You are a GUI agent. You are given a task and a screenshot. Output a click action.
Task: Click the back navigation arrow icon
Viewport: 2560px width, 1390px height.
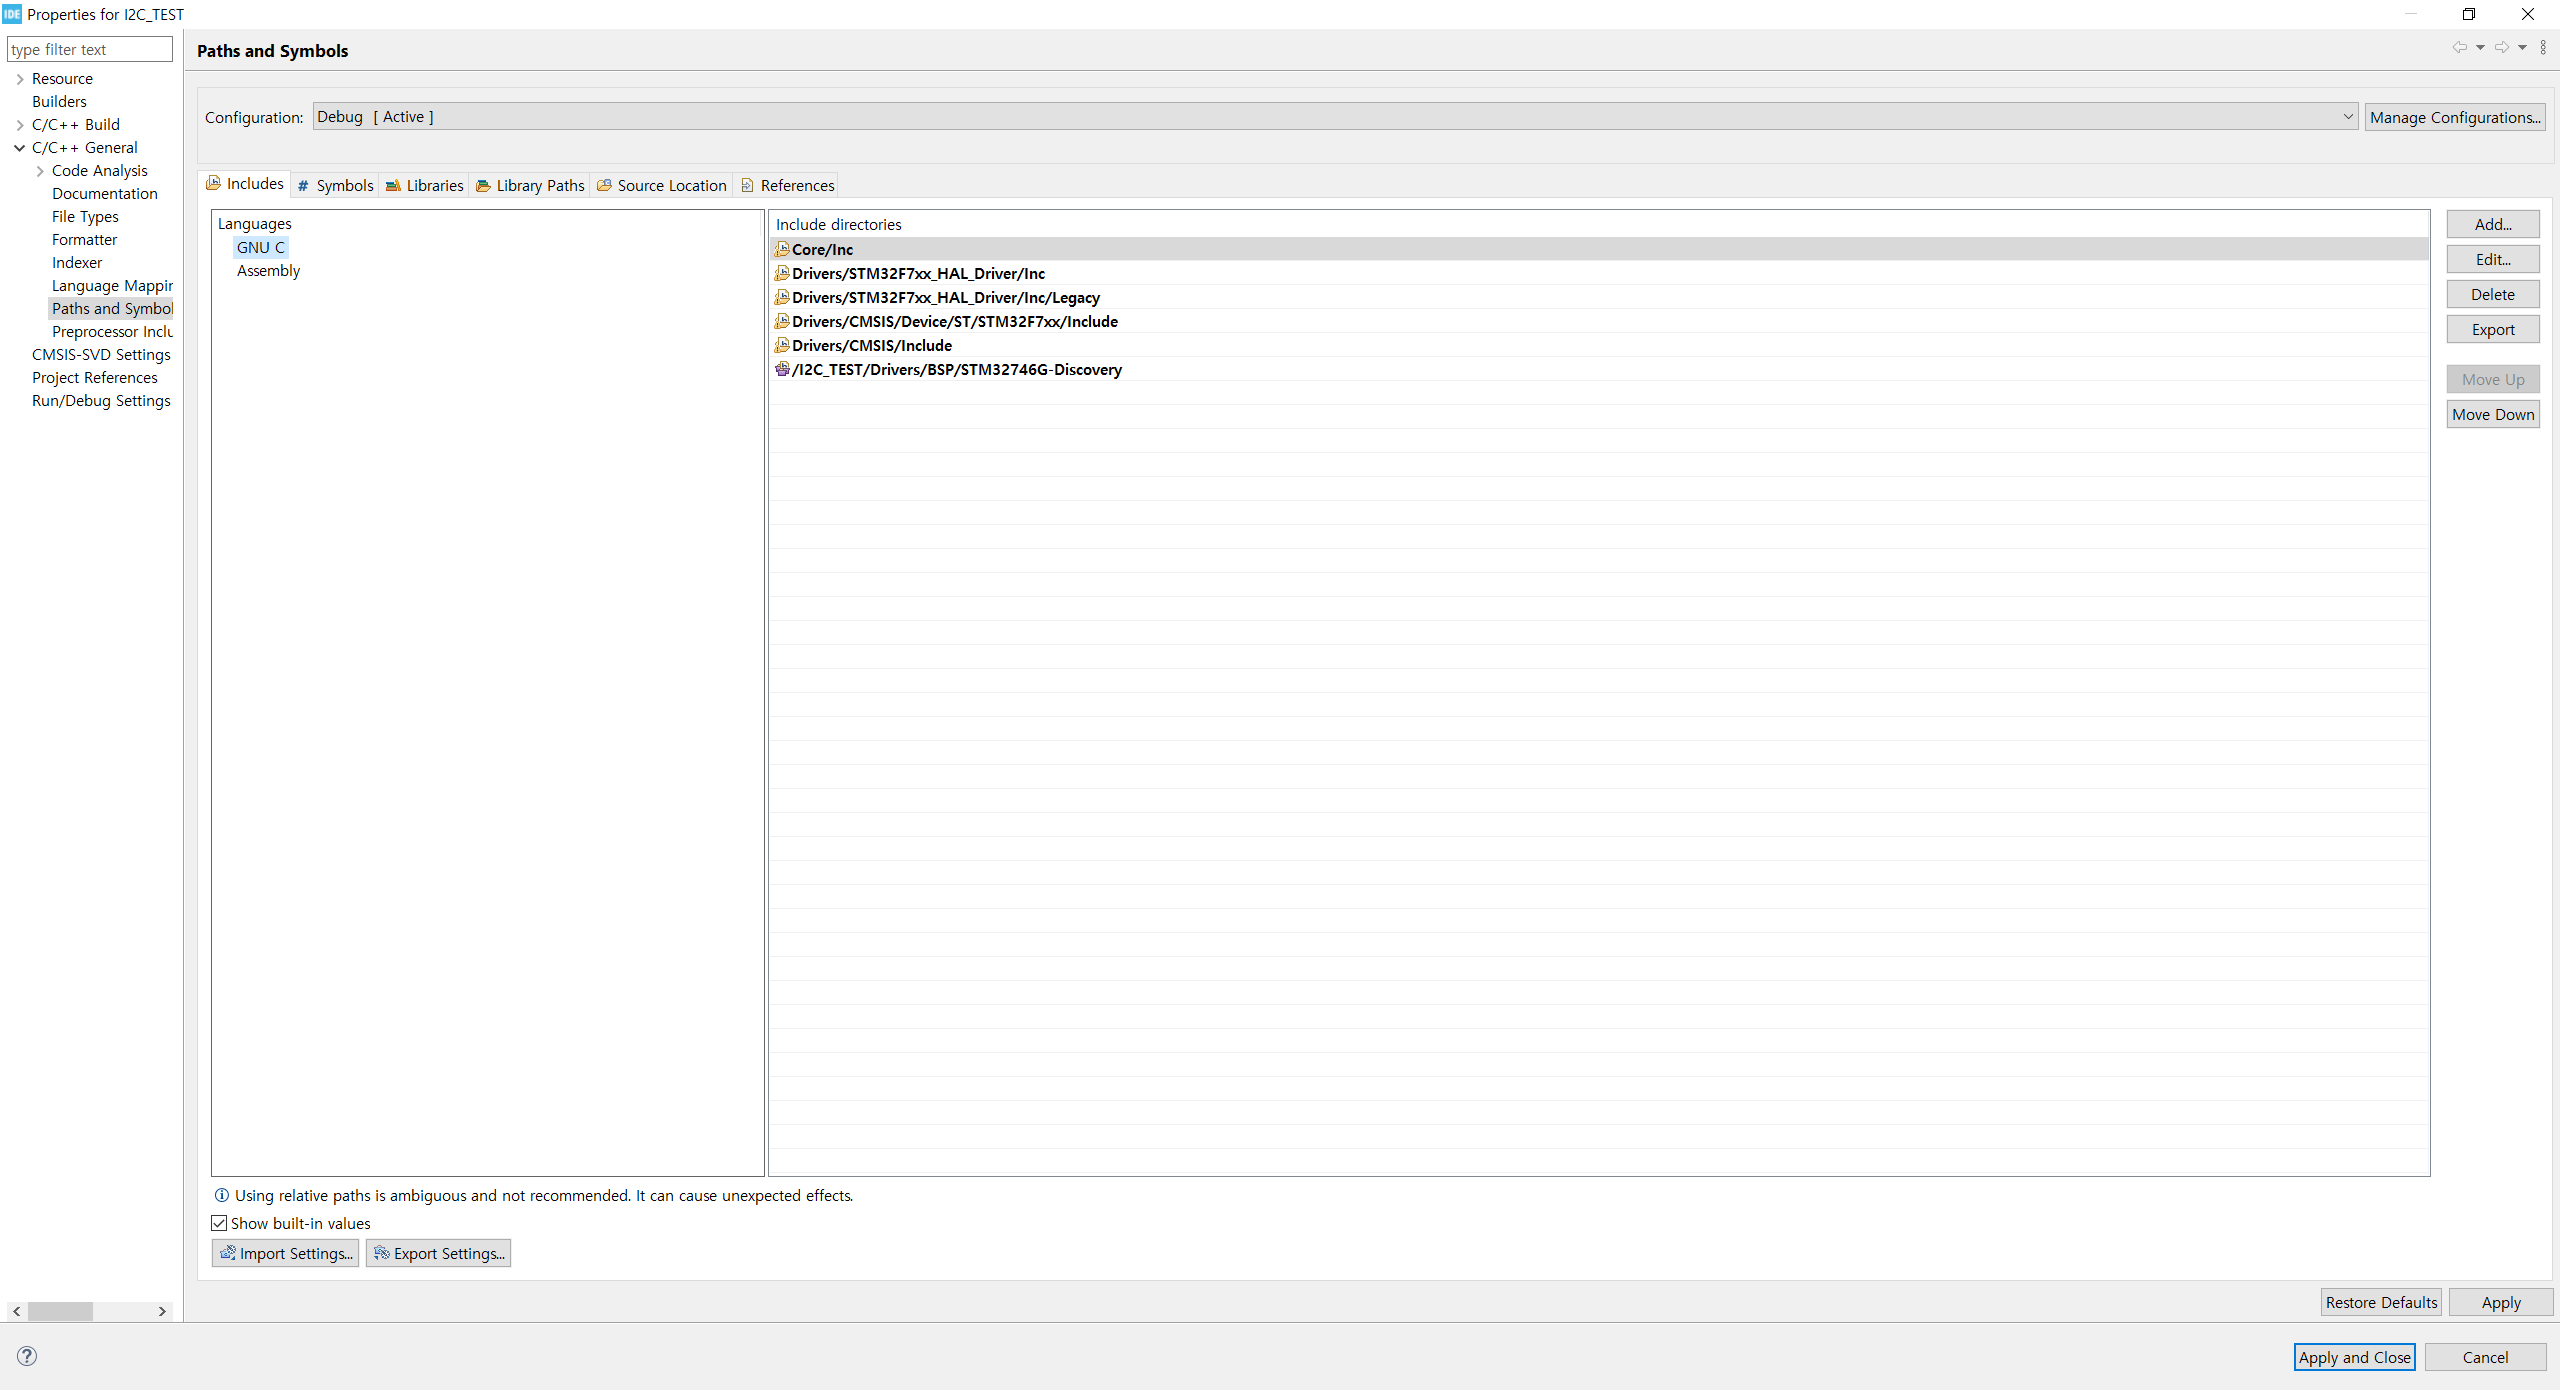pos(2459,47)
